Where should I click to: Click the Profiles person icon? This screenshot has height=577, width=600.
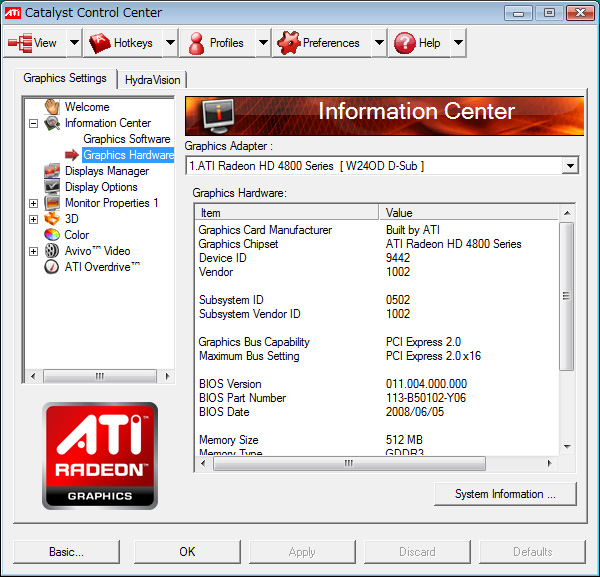click(197, 43)
